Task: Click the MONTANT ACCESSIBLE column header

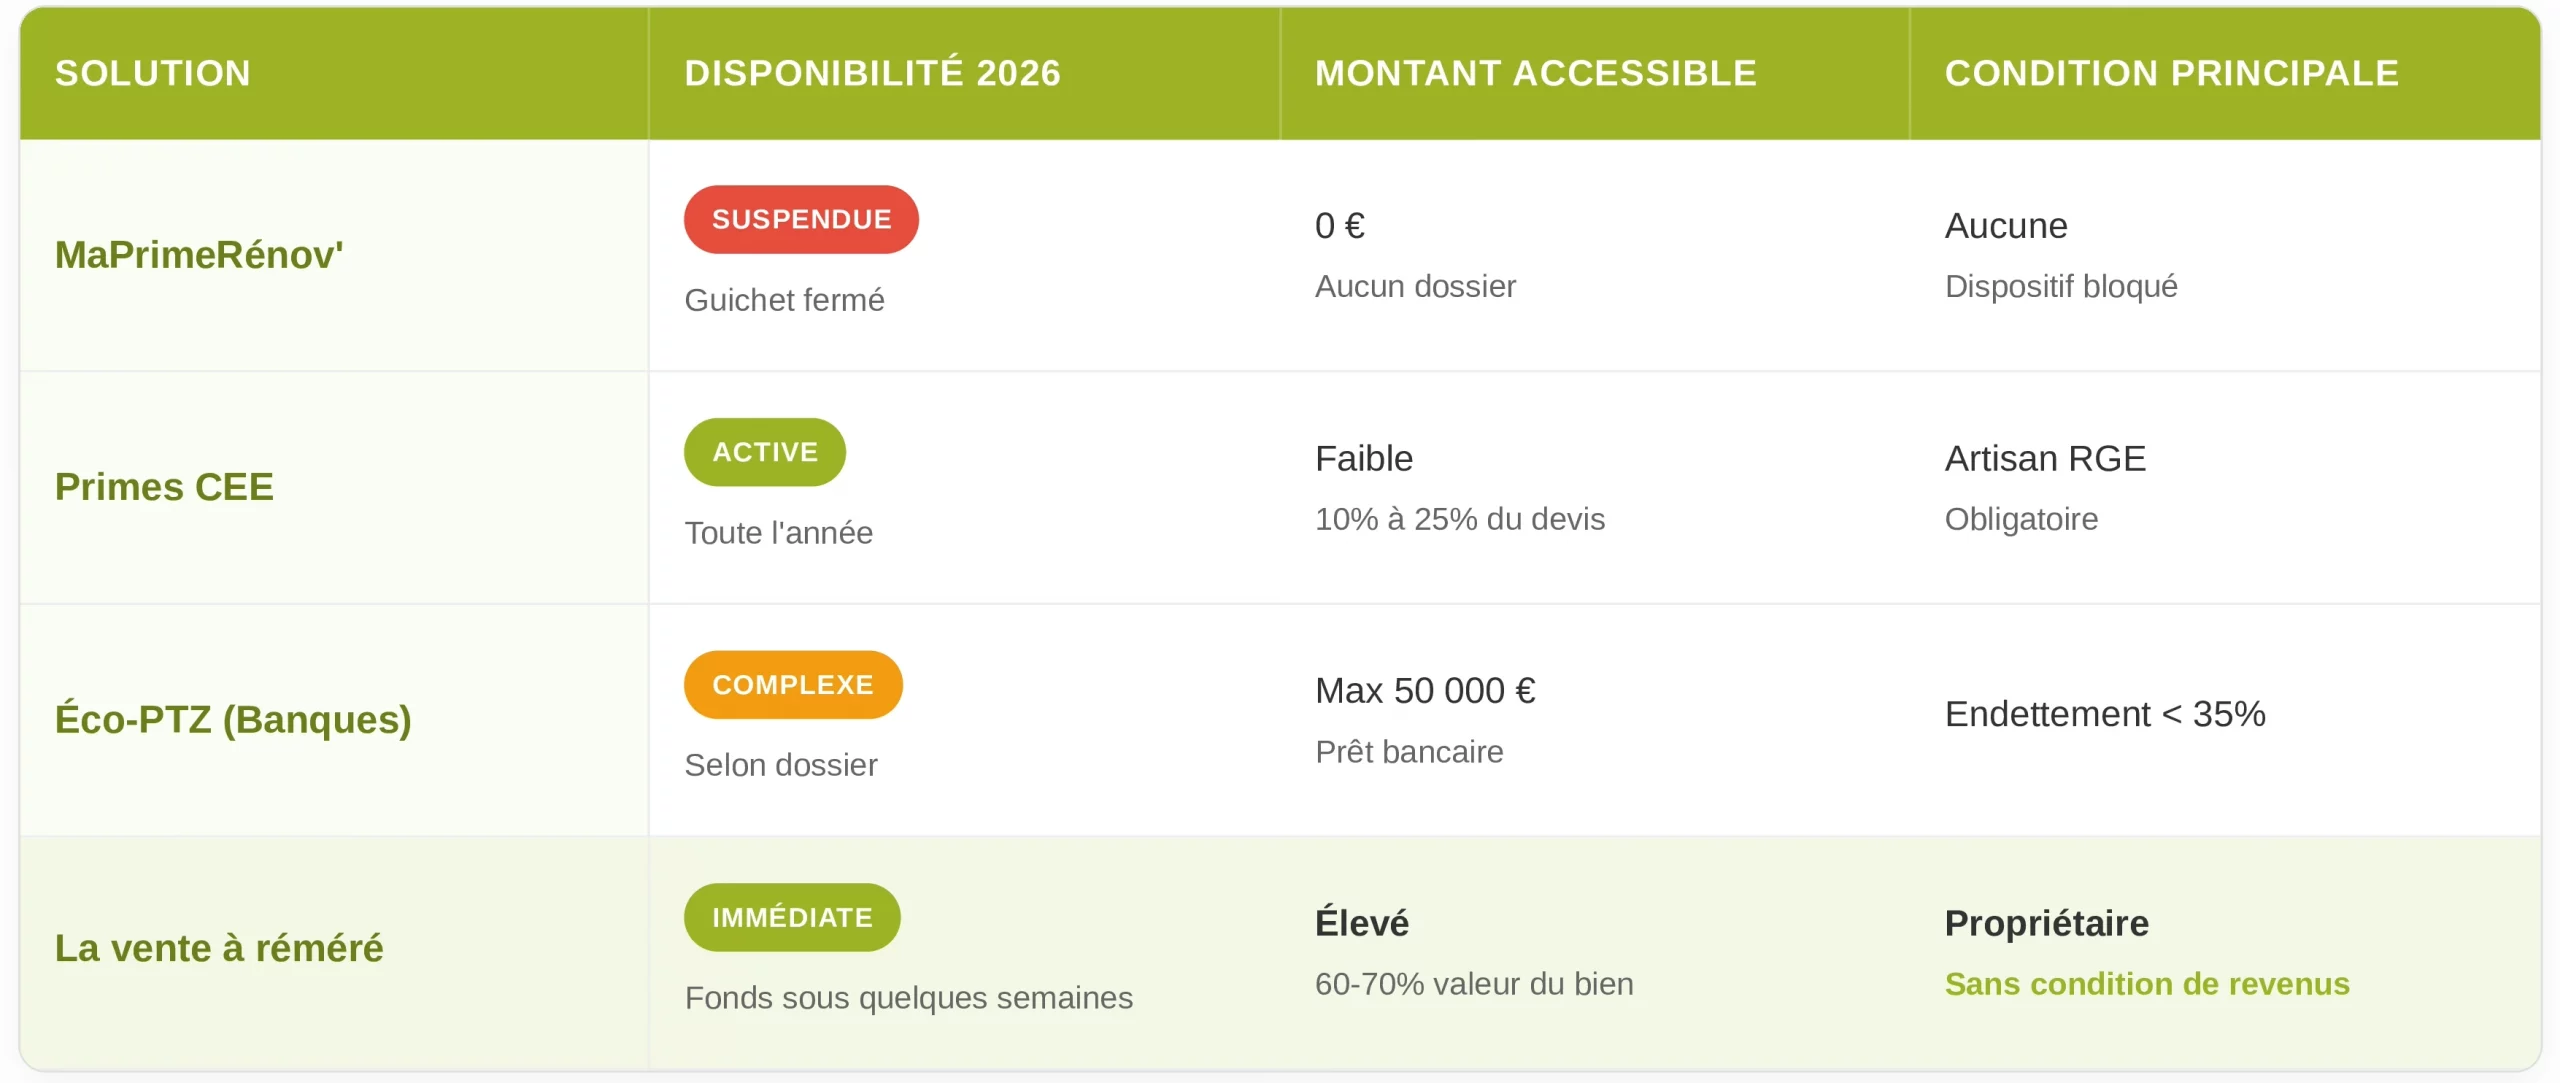Action: coord(1535,73)
